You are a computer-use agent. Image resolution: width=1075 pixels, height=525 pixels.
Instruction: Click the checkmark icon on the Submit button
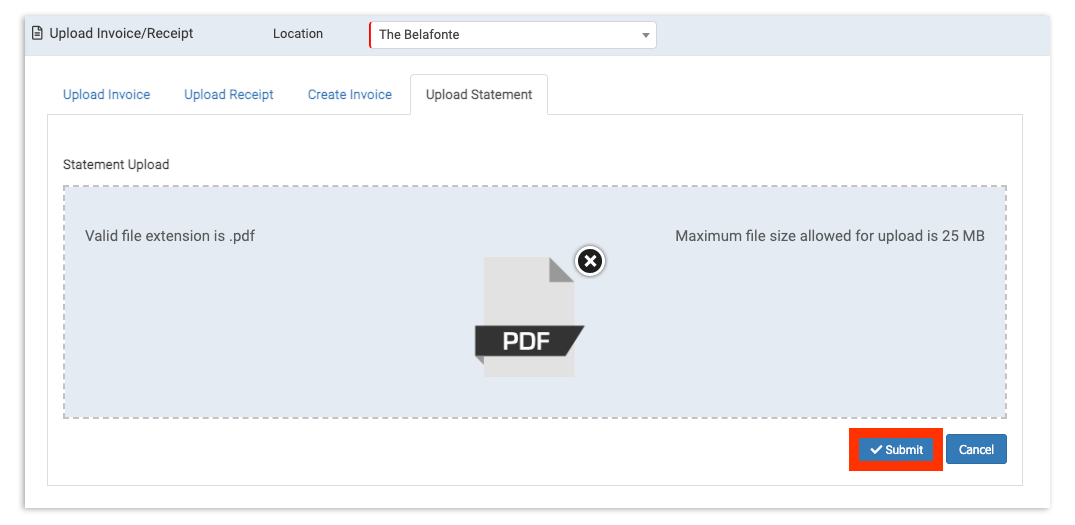[x=876, y=450]
